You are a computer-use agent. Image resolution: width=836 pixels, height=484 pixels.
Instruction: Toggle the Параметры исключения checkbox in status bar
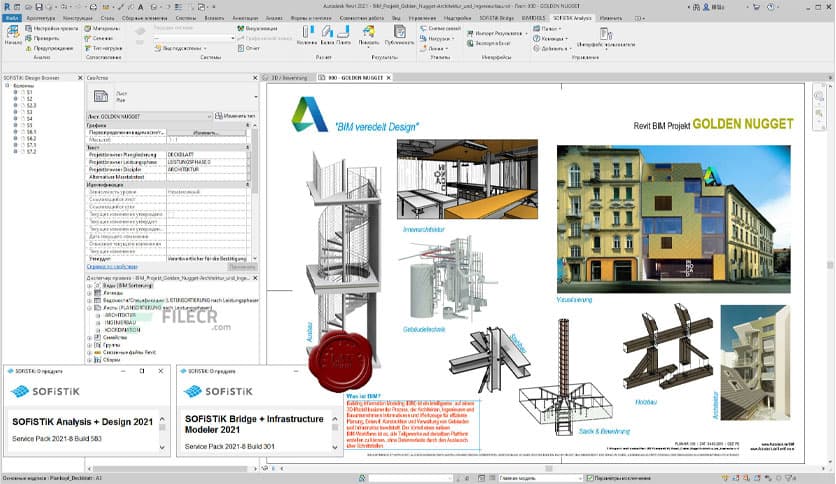coord(590,478)
